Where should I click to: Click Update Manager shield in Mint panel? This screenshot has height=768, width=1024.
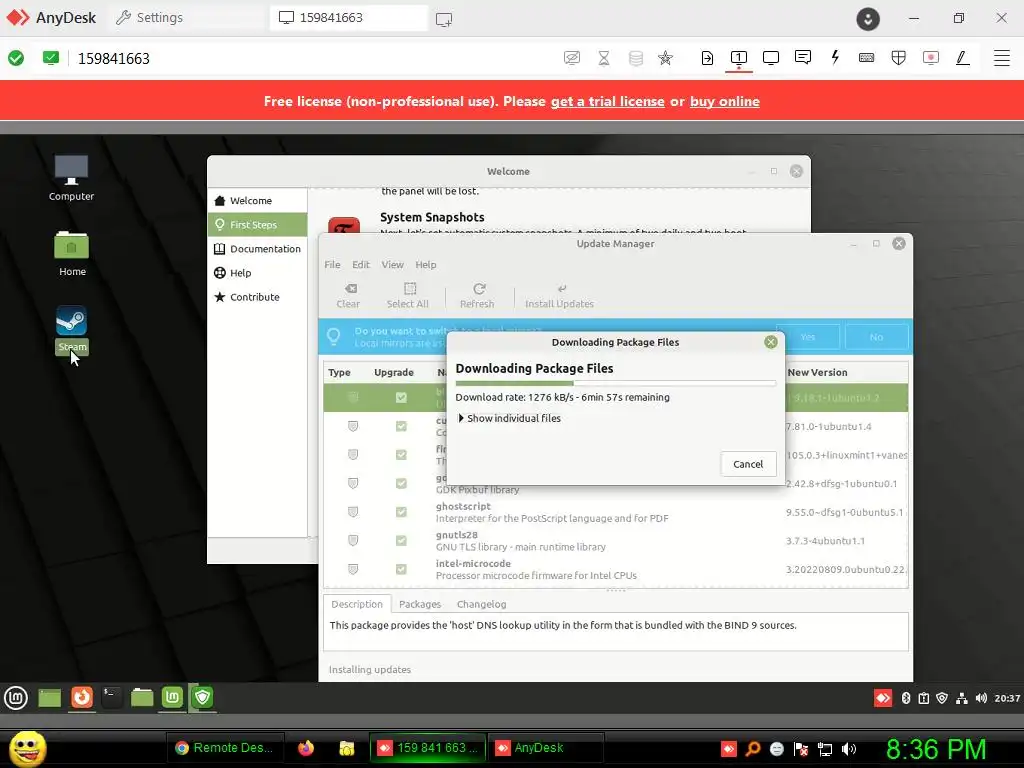coord(202,697)
